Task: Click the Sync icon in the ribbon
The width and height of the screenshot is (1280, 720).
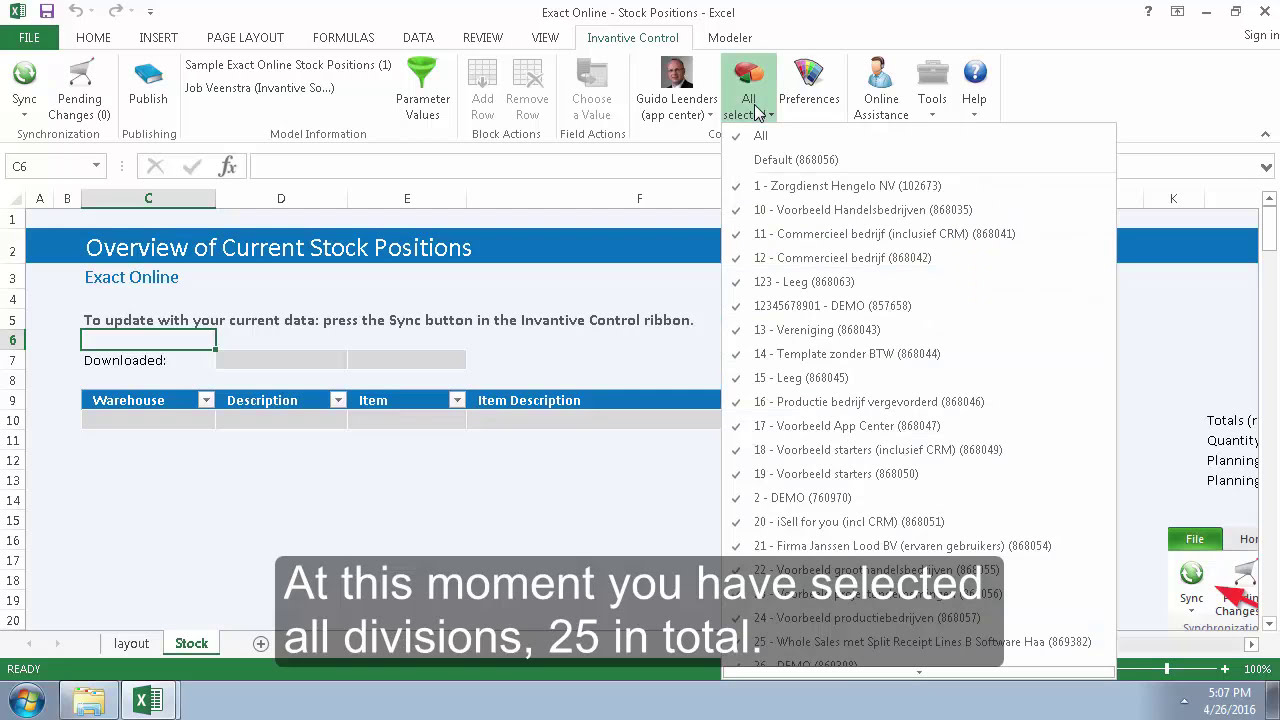Action: point(24,75)
